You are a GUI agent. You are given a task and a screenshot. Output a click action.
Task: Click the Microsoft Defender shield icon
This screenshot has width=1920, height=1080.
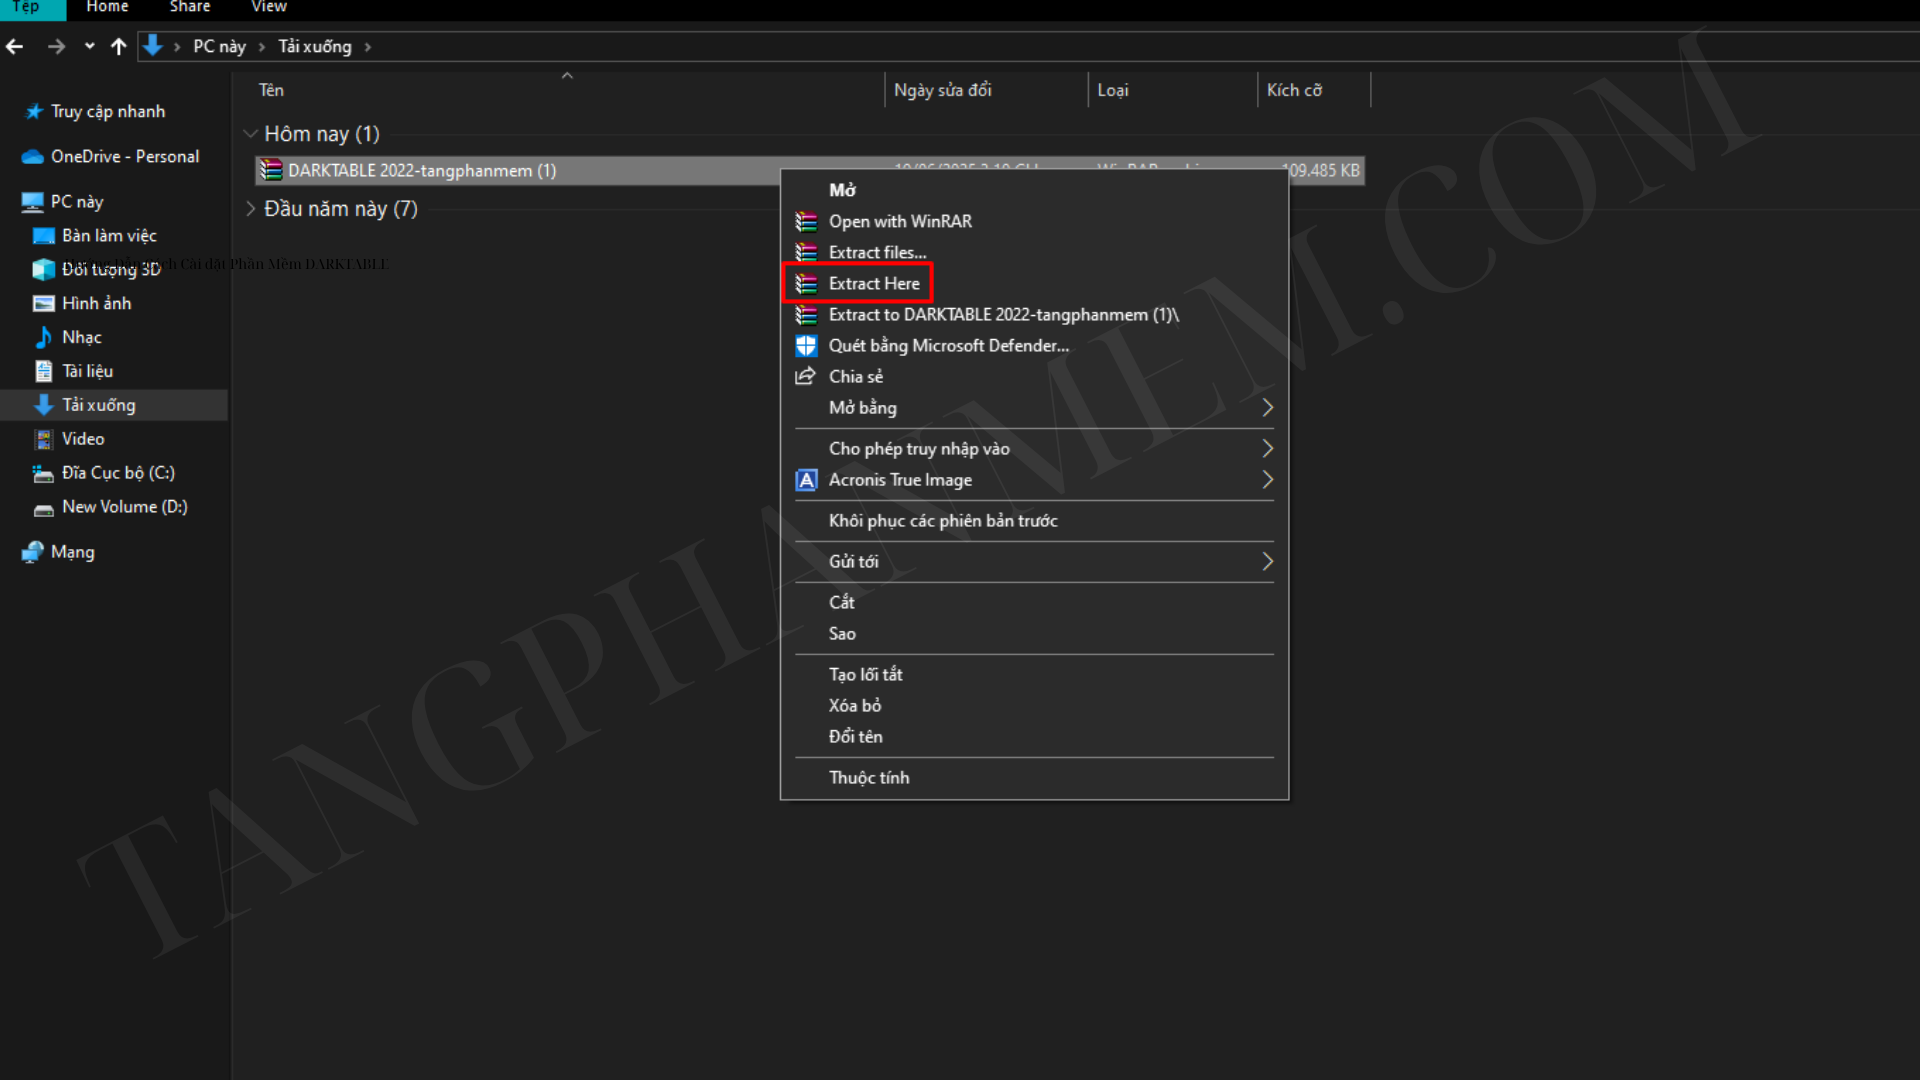pos(806,346)
